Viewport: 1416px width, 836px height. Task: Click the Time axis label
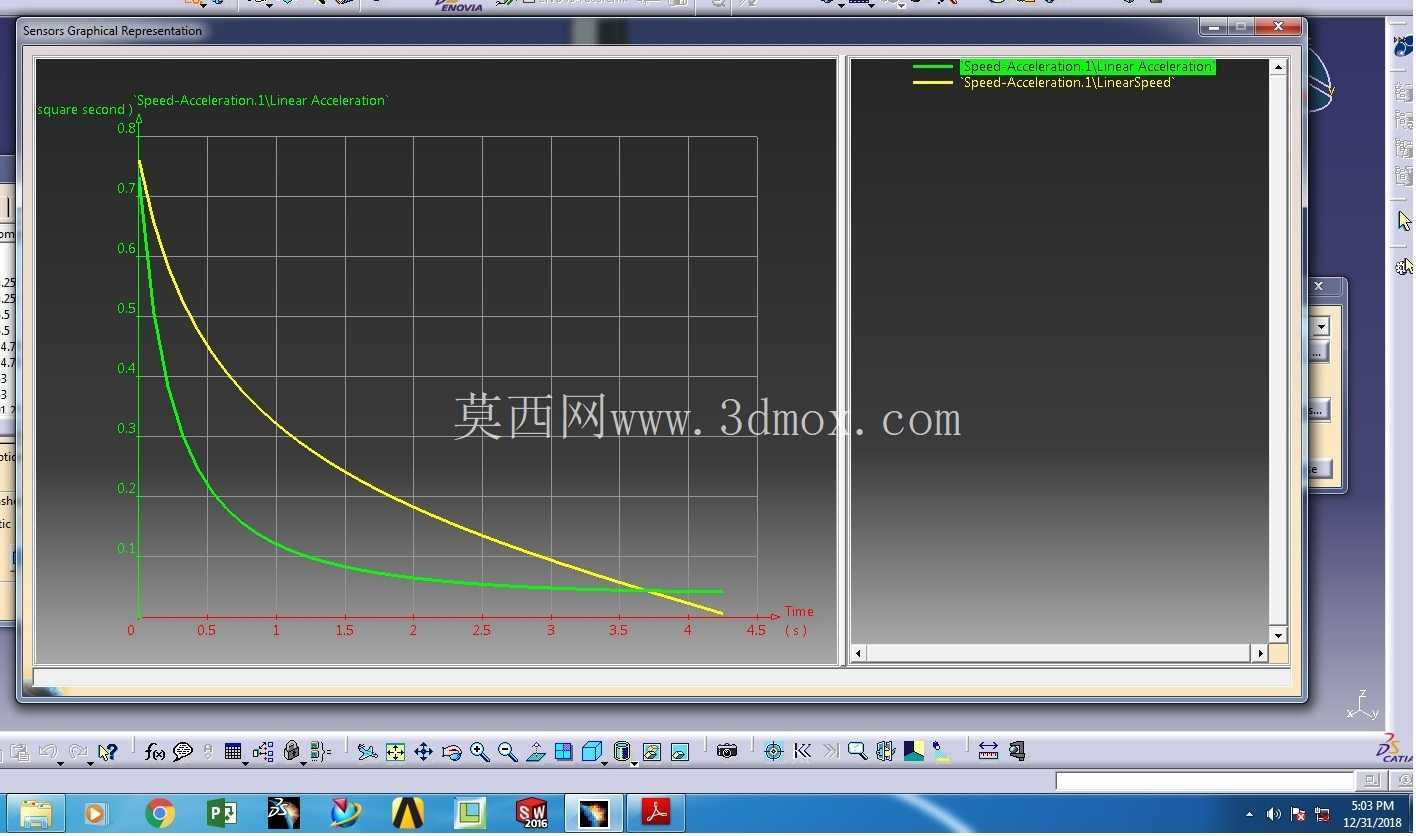point(799,611)
